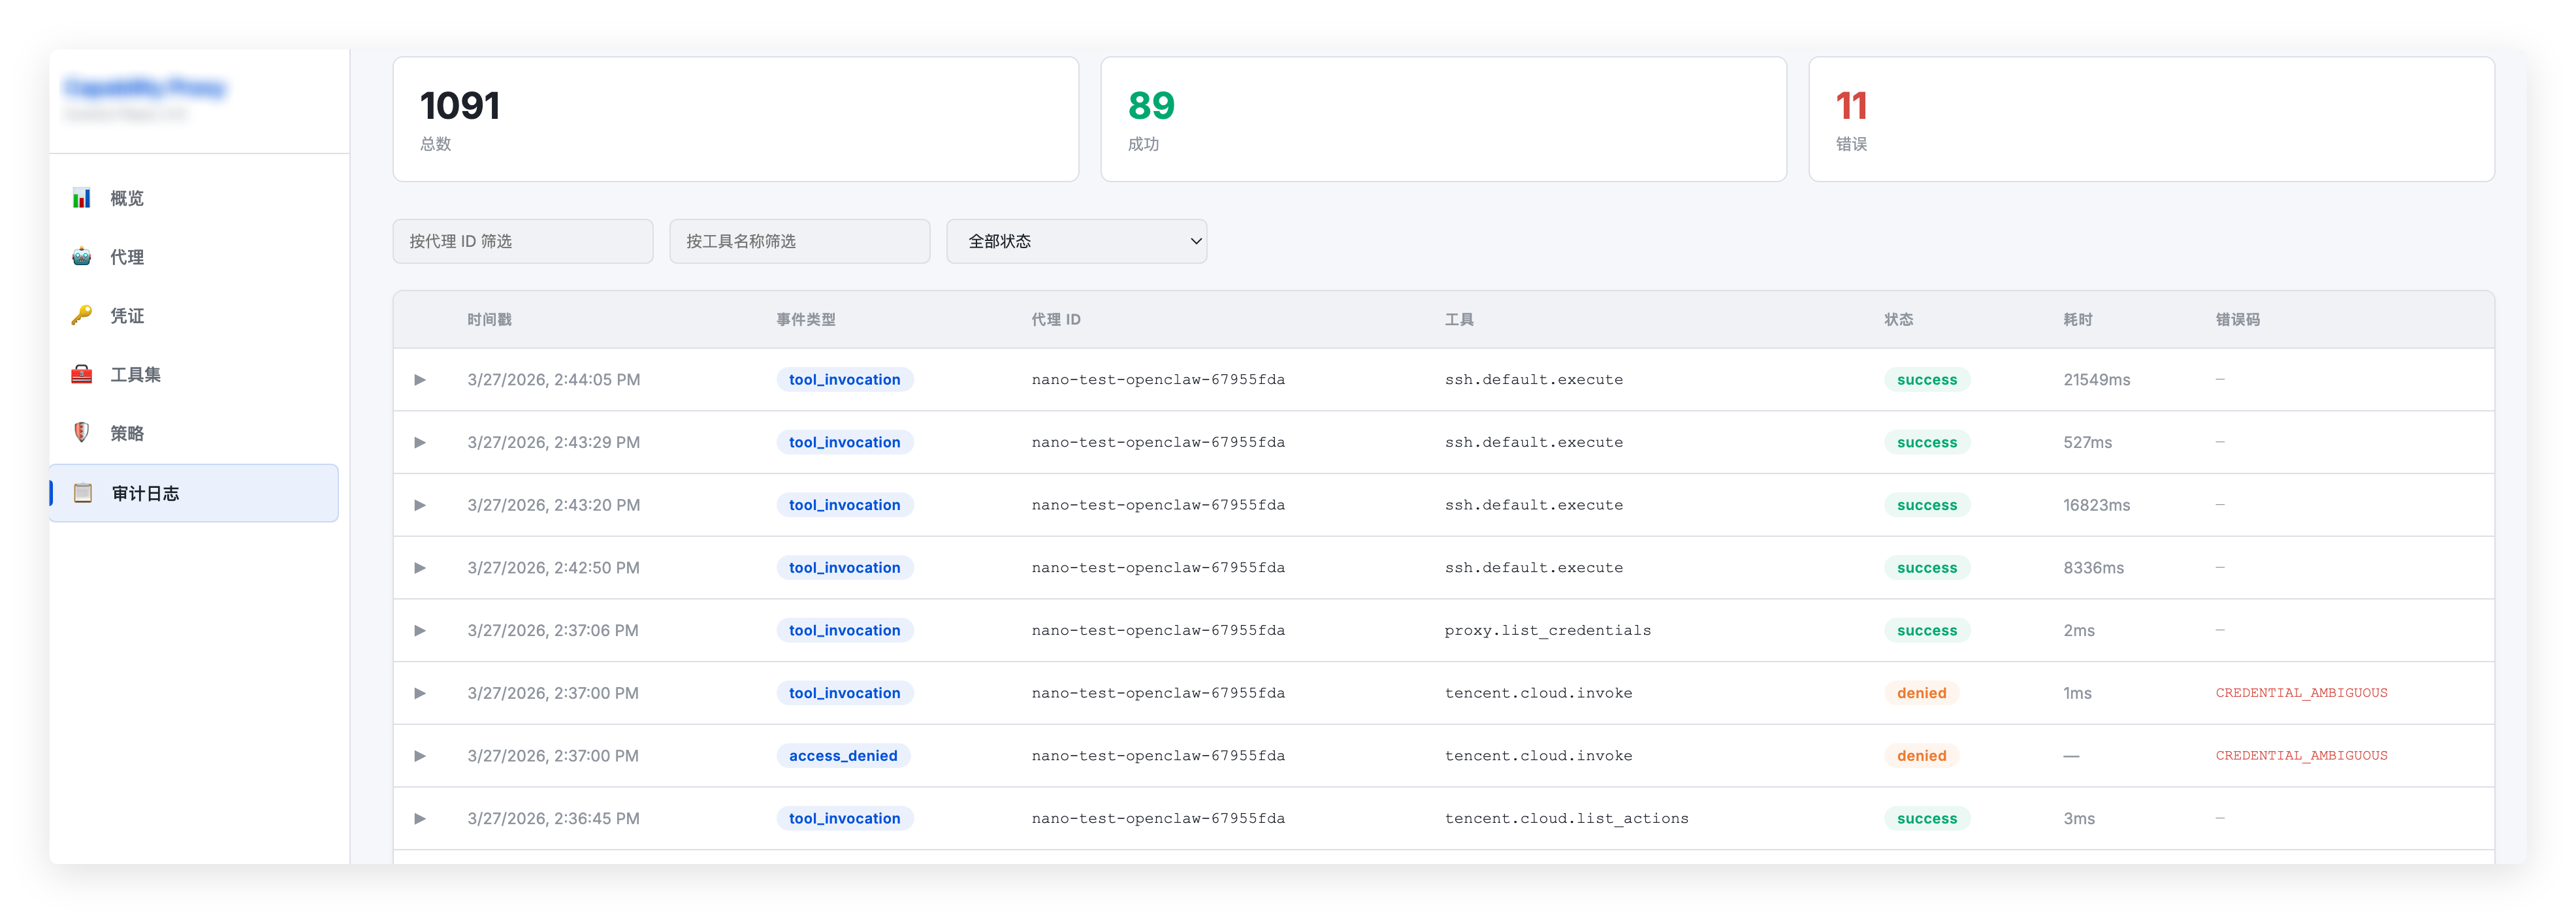Click the shield icon beside 策略
The width and height of the screenshot is (2576, 913).
point(82,433)
